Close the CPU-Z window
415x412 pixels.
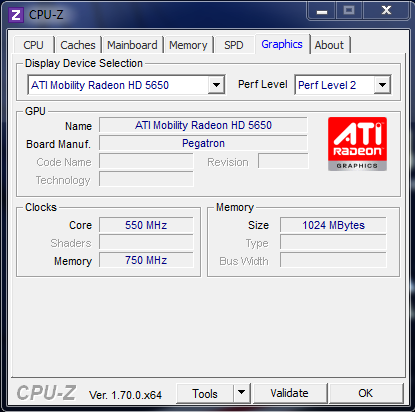[386, 11]
